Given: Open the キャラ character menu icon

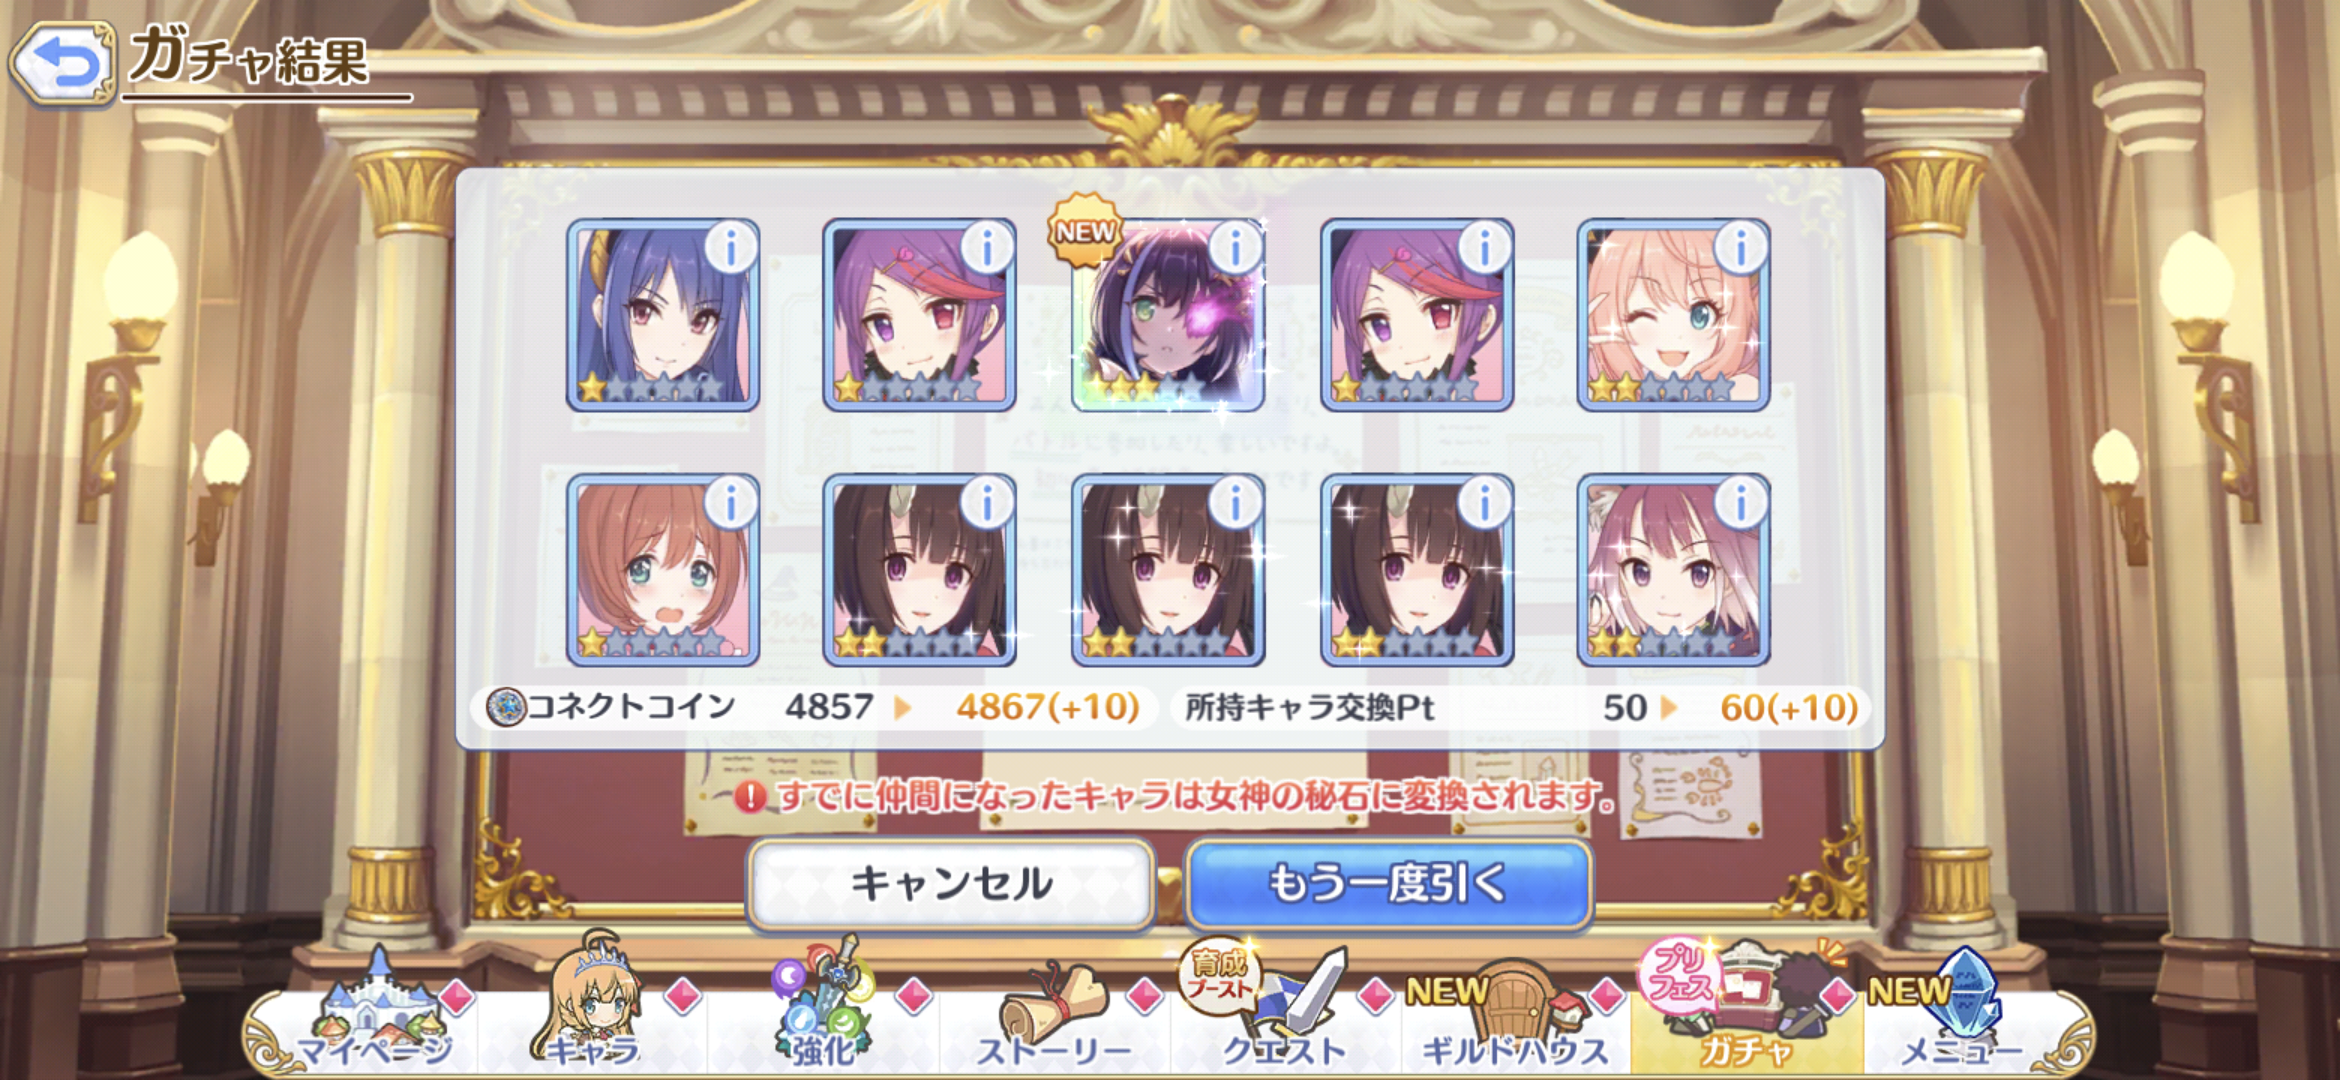Looking at the screenshot, I should [595, 1000].
